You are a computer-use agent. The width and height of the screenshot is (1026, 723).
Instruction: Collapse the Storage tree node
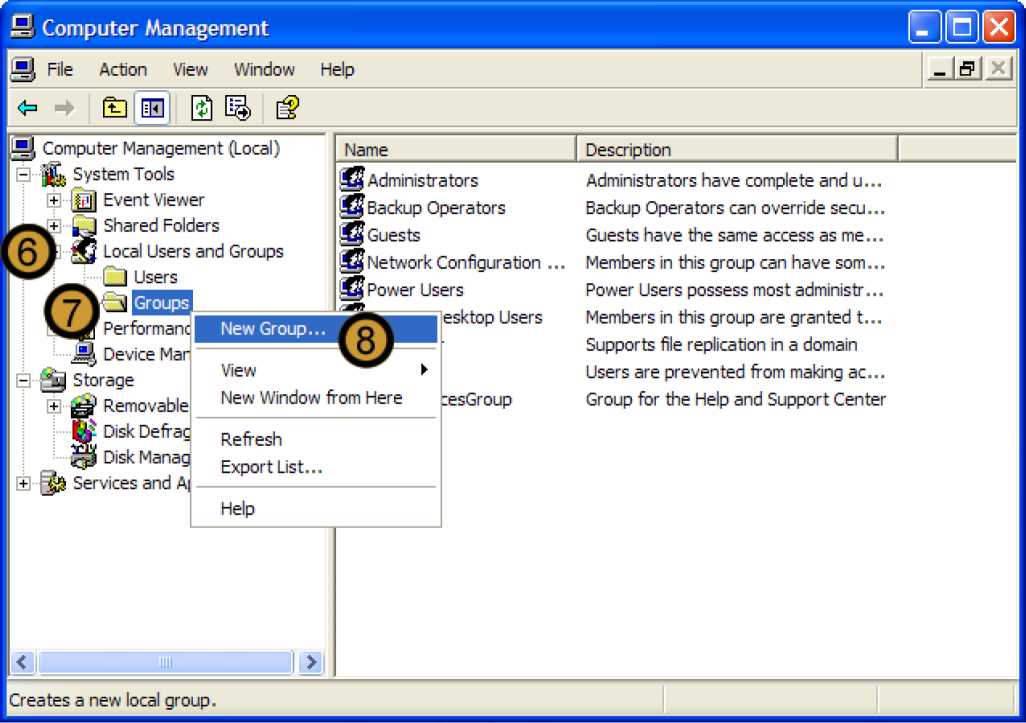pyautogui.click(x=24, y=380)
